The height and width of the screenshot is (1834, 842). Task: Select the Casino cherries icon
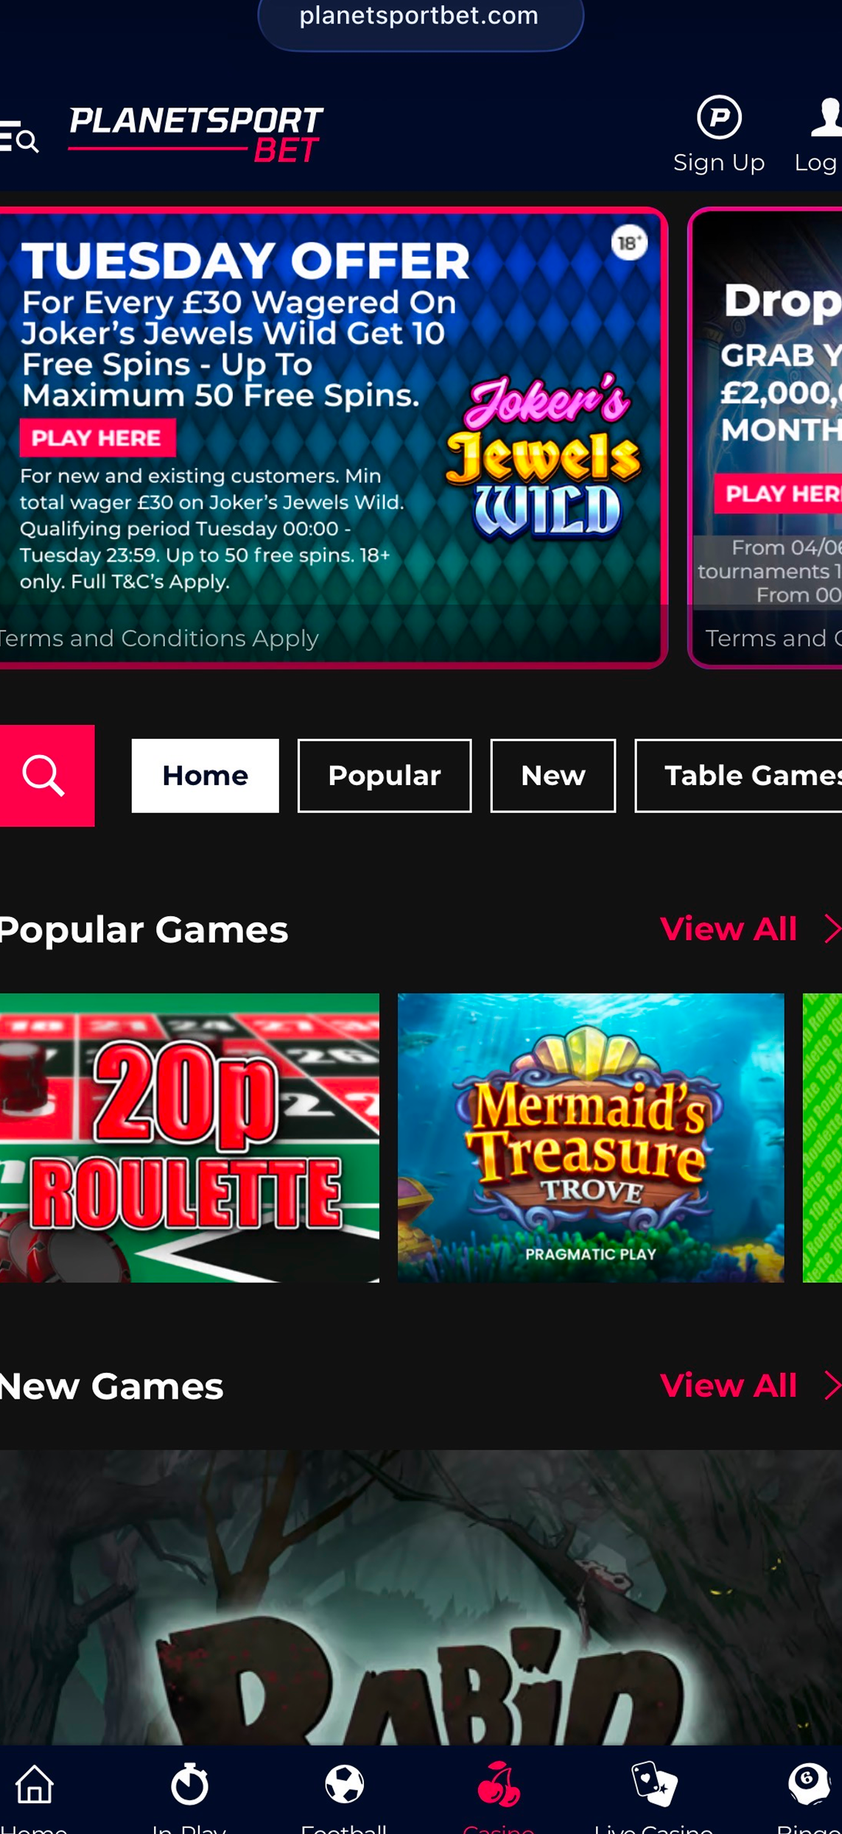[498, 1785]
